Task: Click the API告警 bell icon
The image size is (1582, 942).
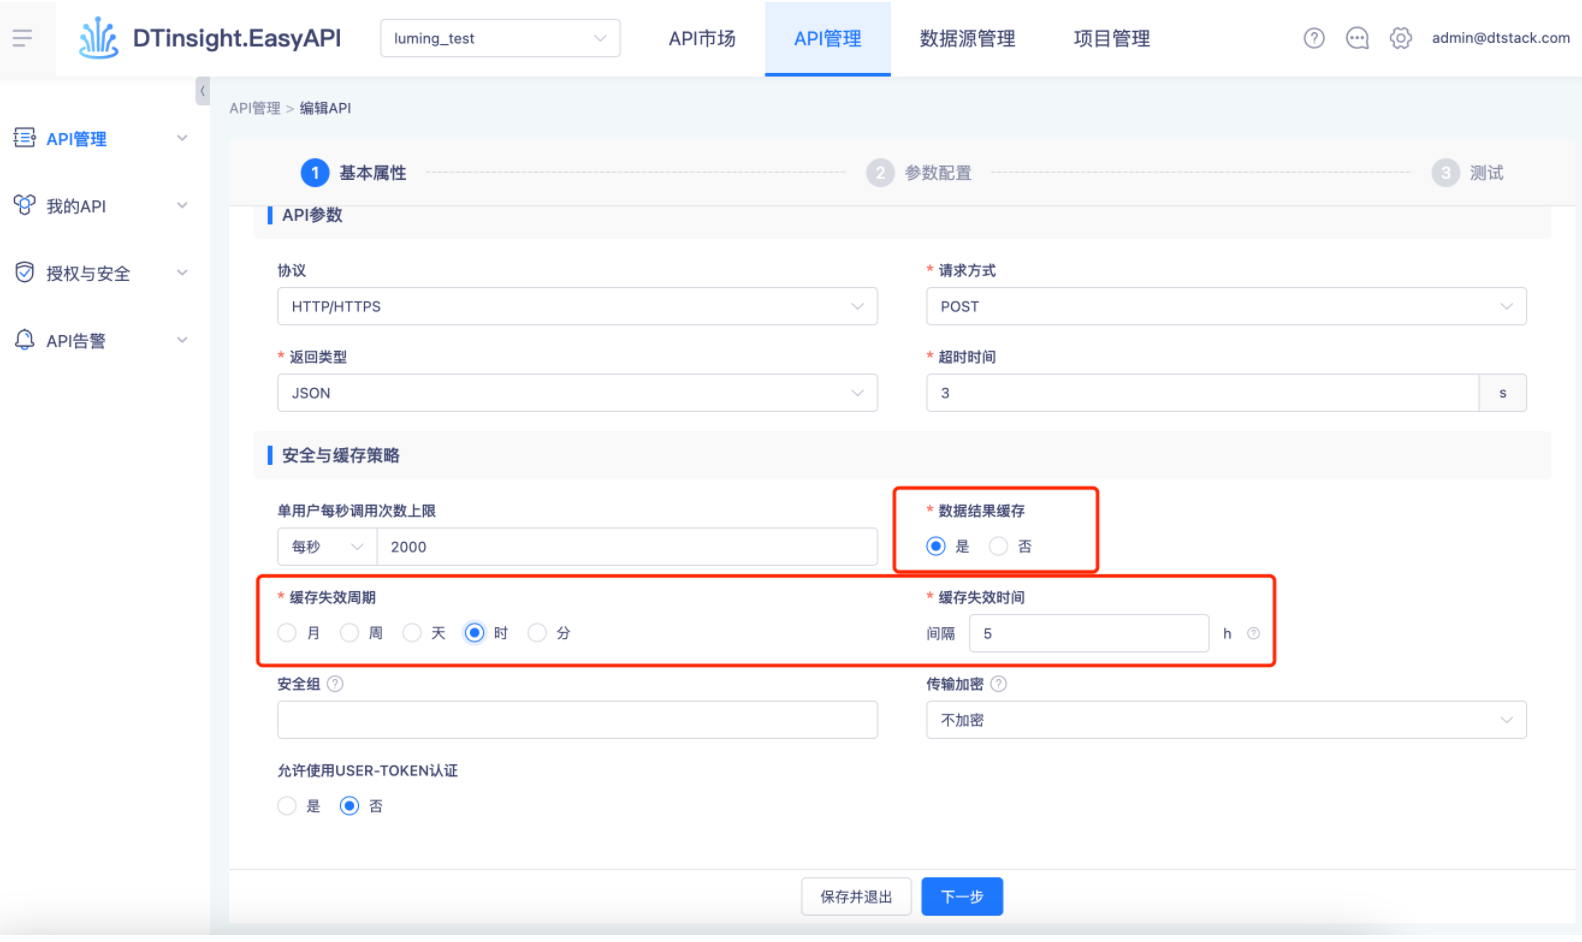Action: click(x=24, y=340)
